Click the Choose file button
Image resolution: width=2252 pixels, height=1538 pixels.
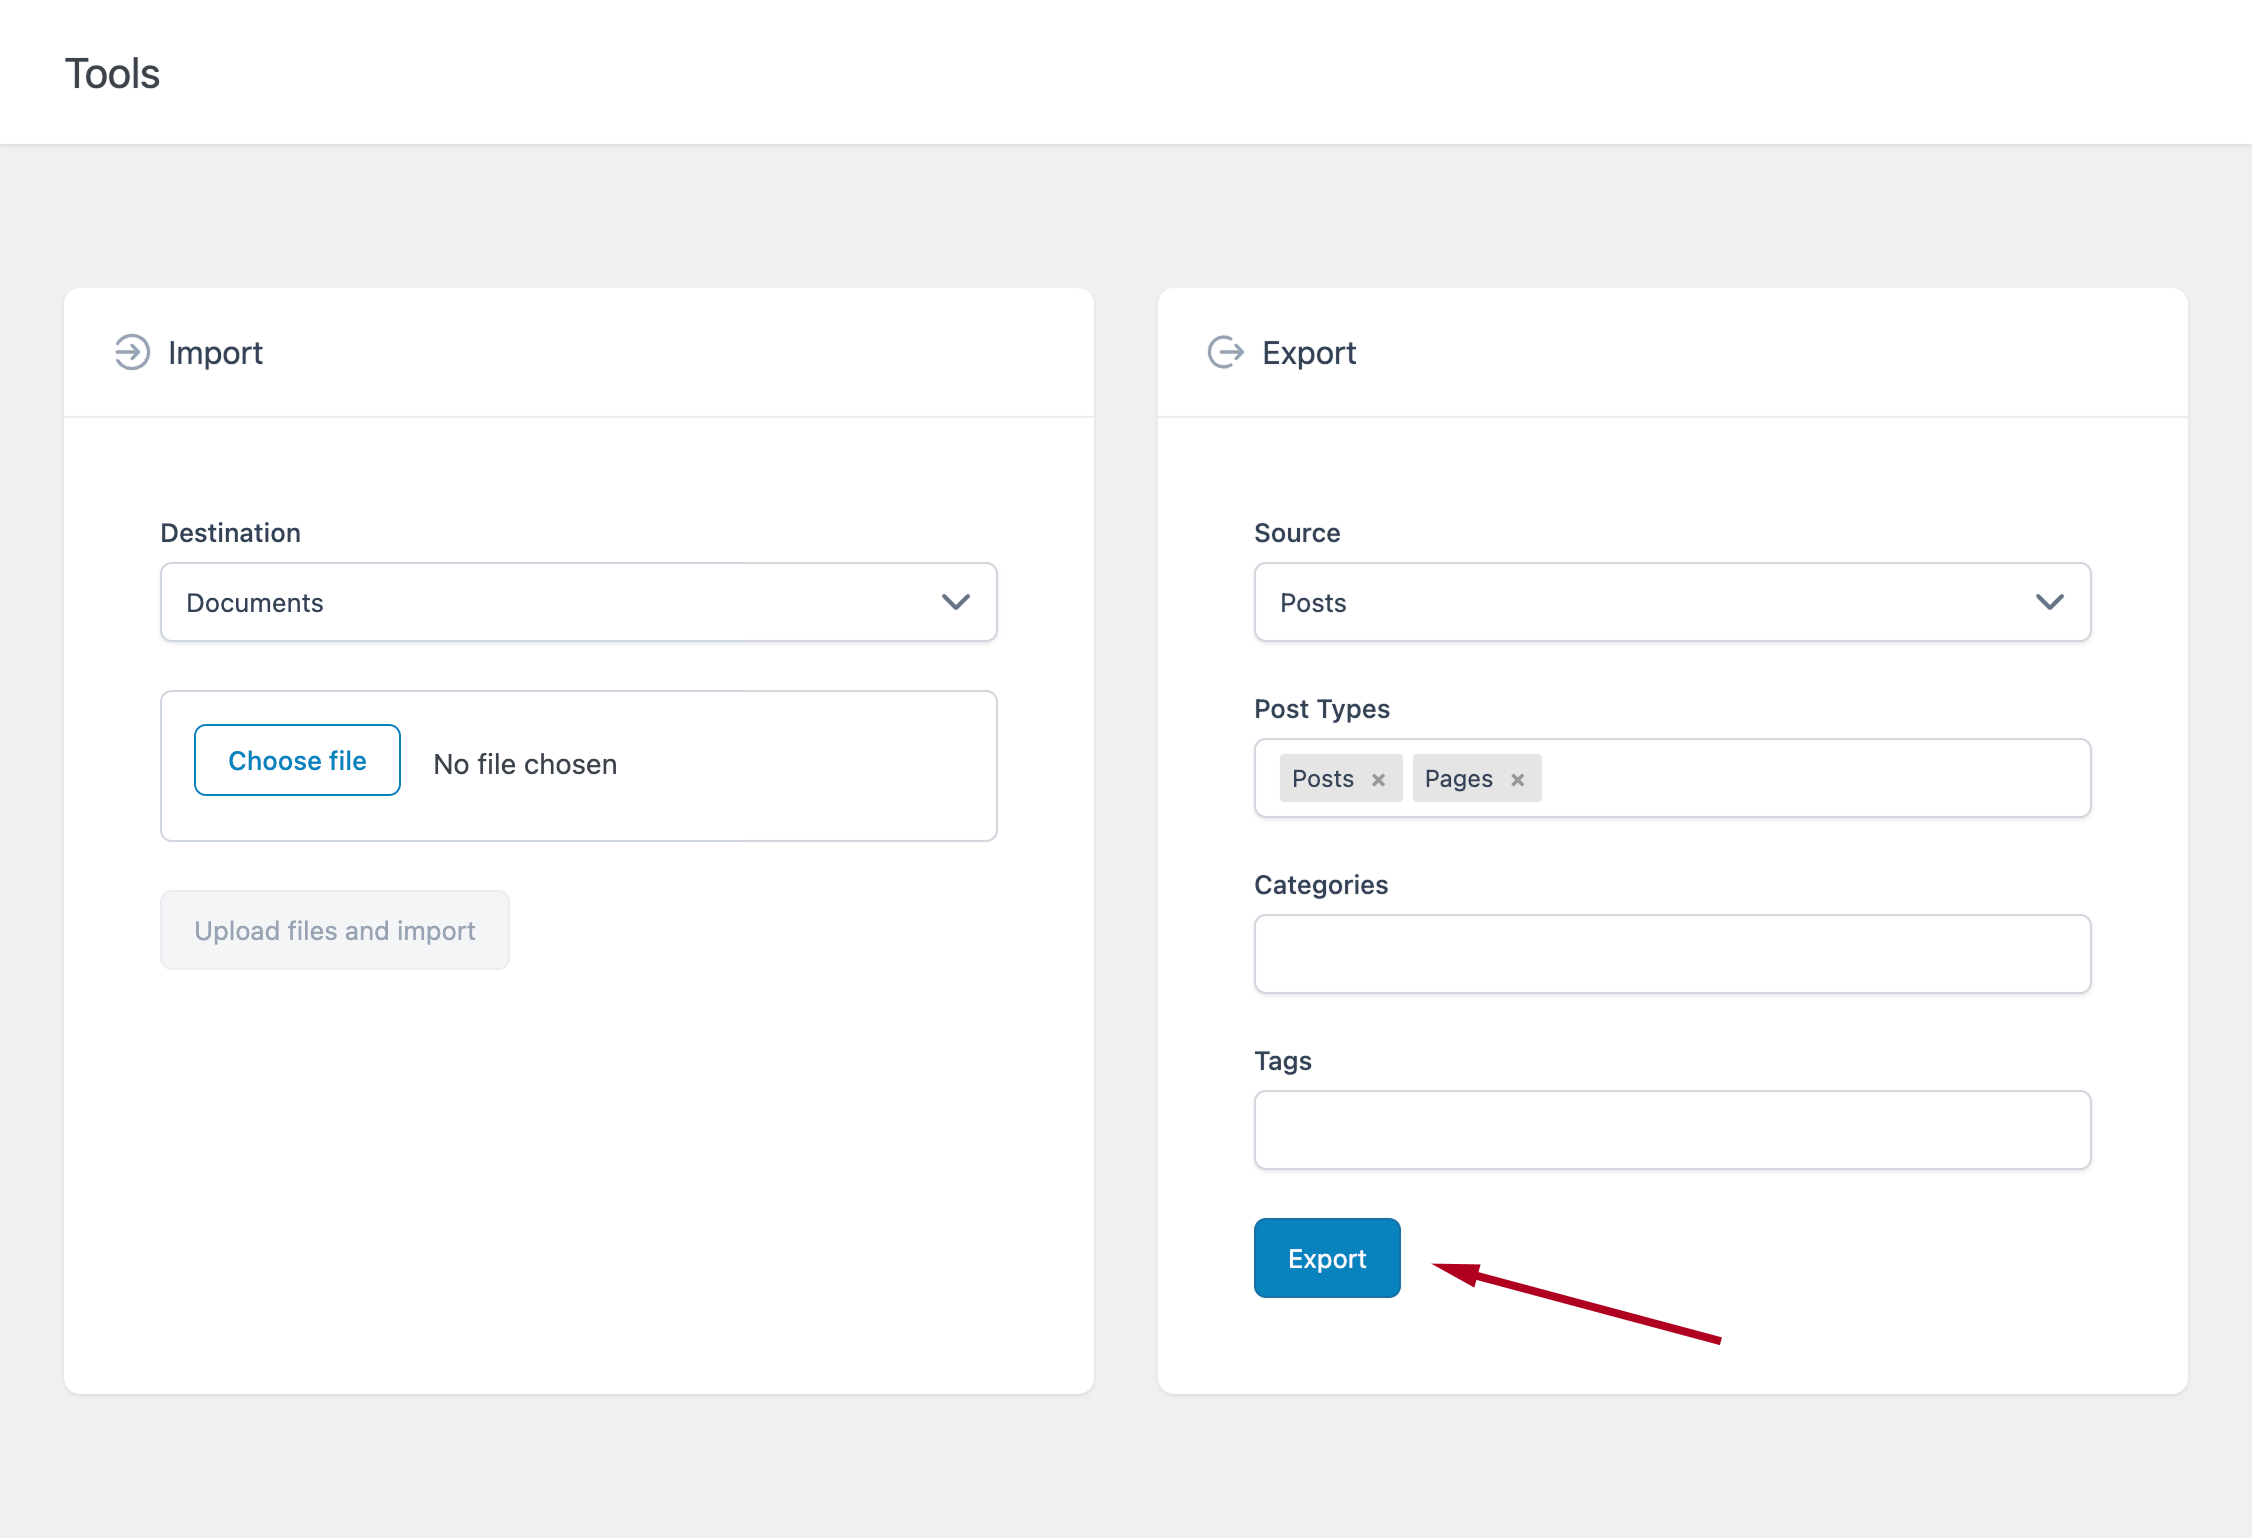296,760
